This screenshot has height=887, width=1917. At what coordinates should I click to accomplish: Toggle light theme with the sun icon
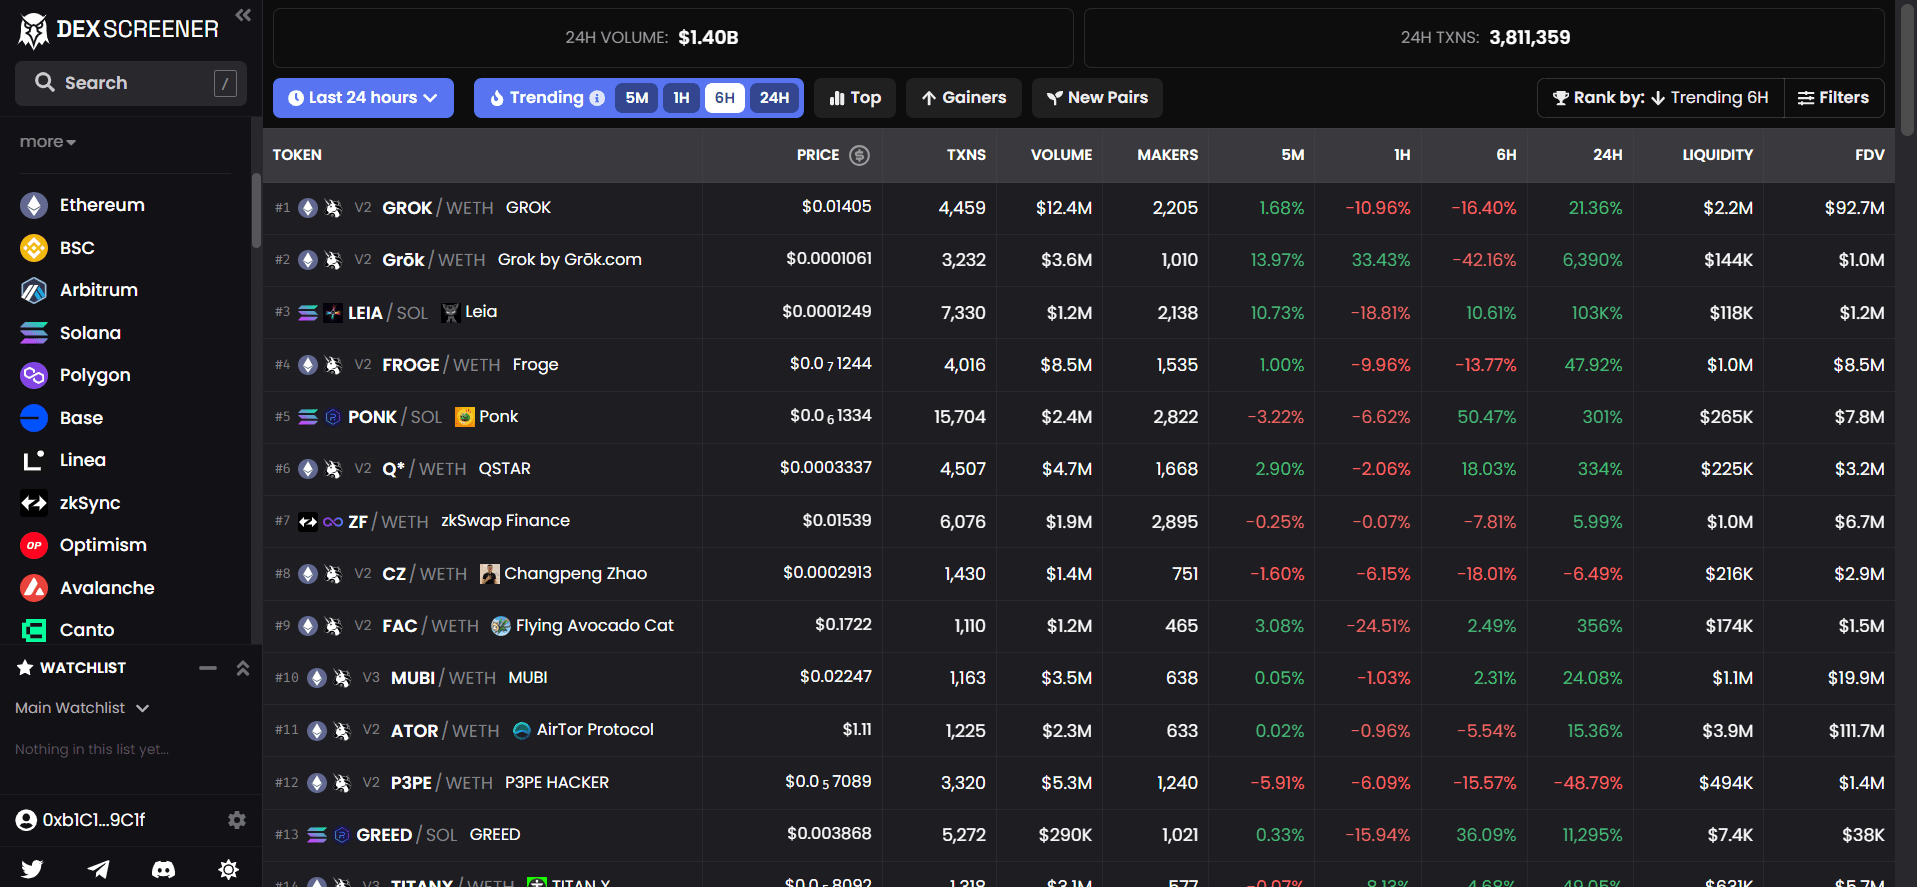click(x=229, y=869)
